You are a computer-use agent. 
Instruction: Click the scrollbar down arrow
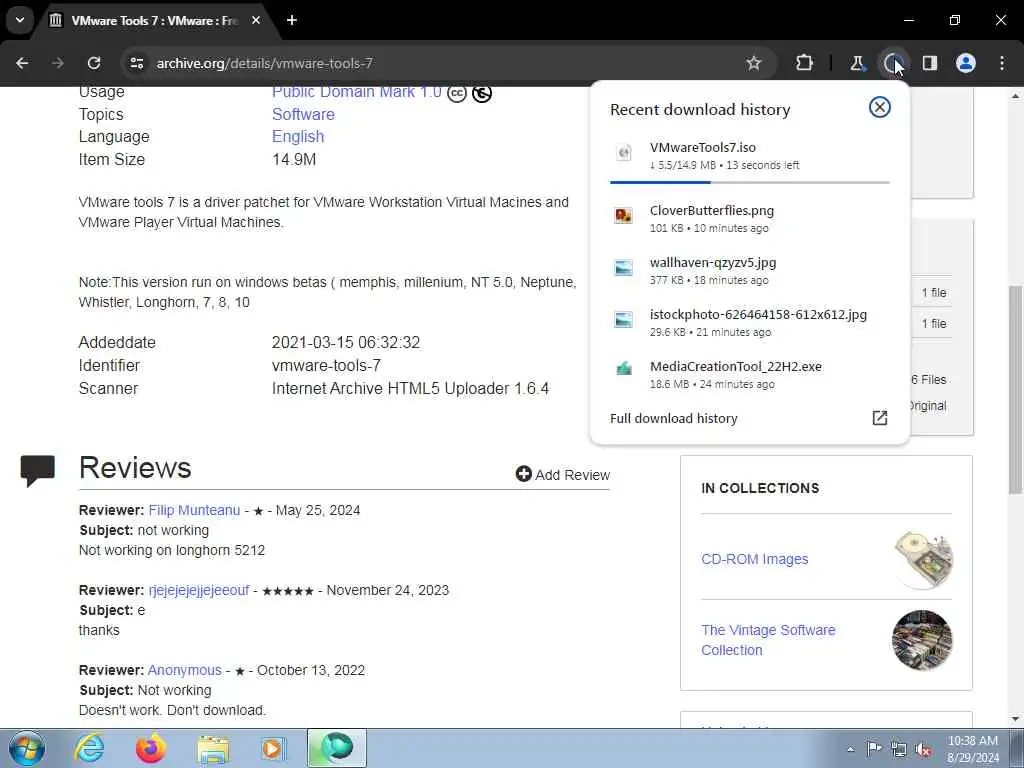coord(1016,719)
